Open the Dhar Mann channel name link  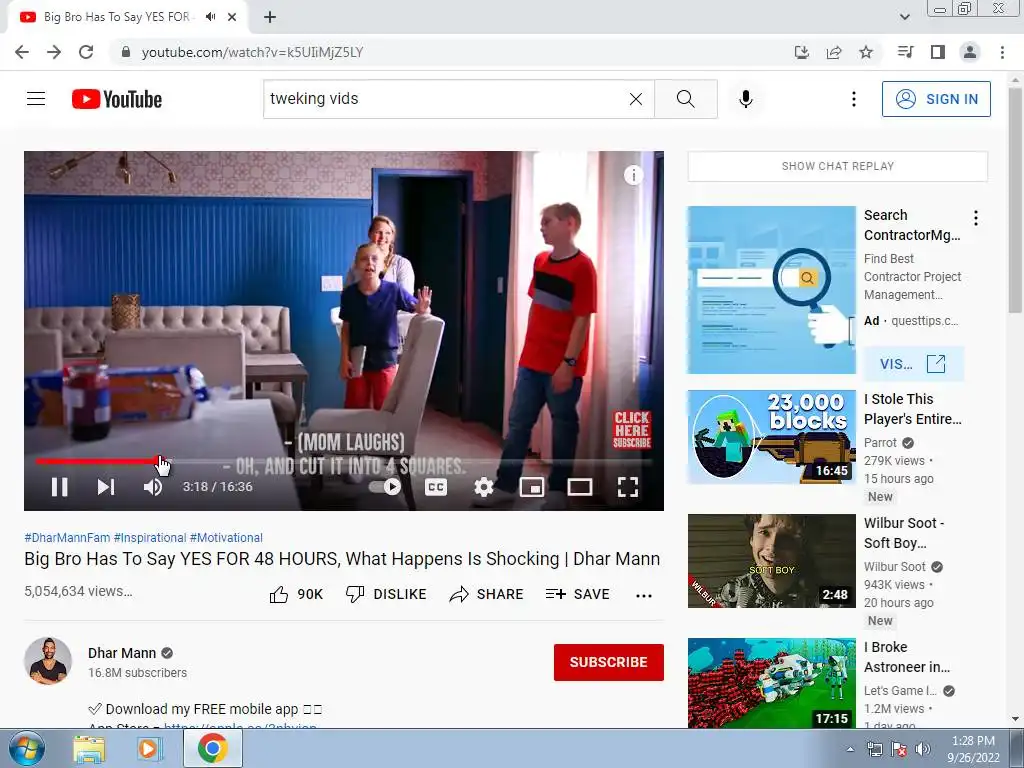point(122,653)
